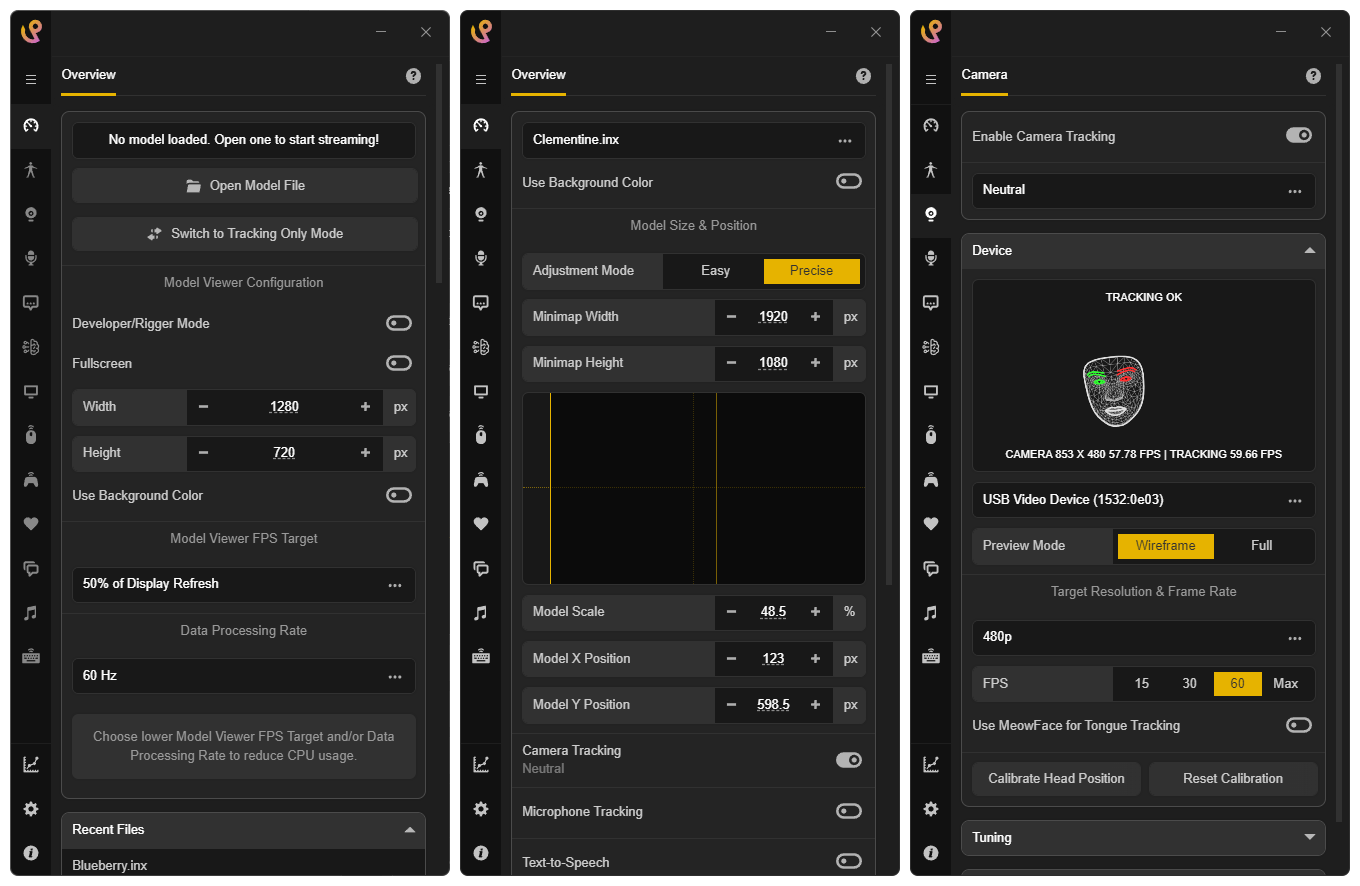Image resolution: width=1360 pixels, height=886 pixels.
Task: Click the monitor icon in the Clementine window sidebar
Action: (x=481, y=391)
